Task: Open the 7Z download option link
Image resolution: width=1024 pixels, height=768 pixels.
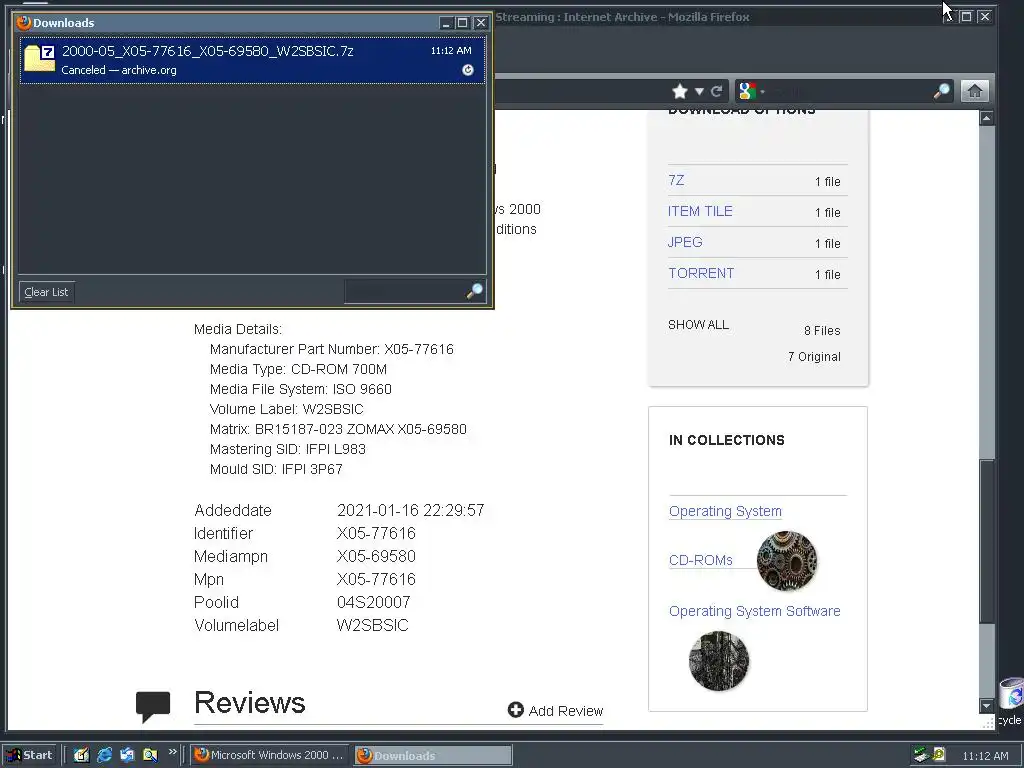Action: tap(676, 180)
